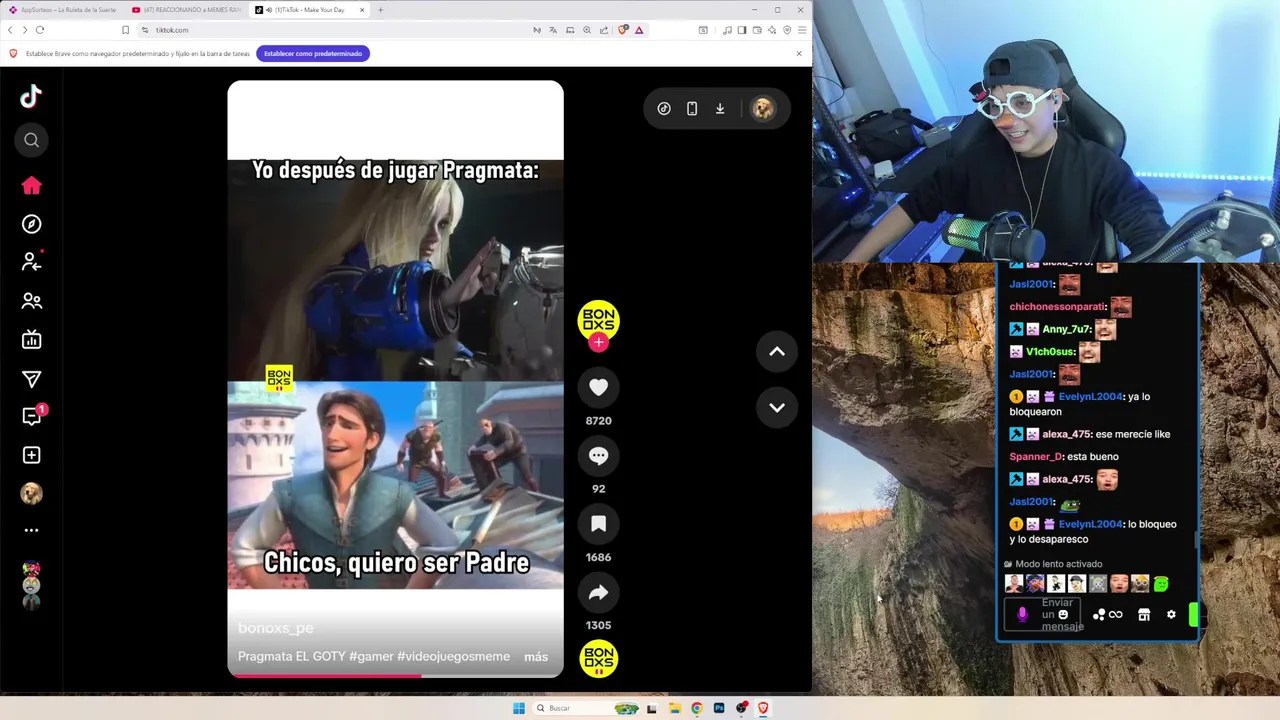Open Friends icon in TikTok sidebar
The image size is (1280, 720).
31,301
